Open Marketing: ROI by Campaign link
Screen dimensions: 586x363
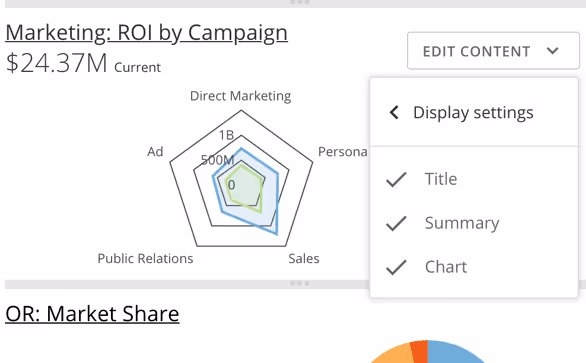pyautogui.click(x=146, y=33)
